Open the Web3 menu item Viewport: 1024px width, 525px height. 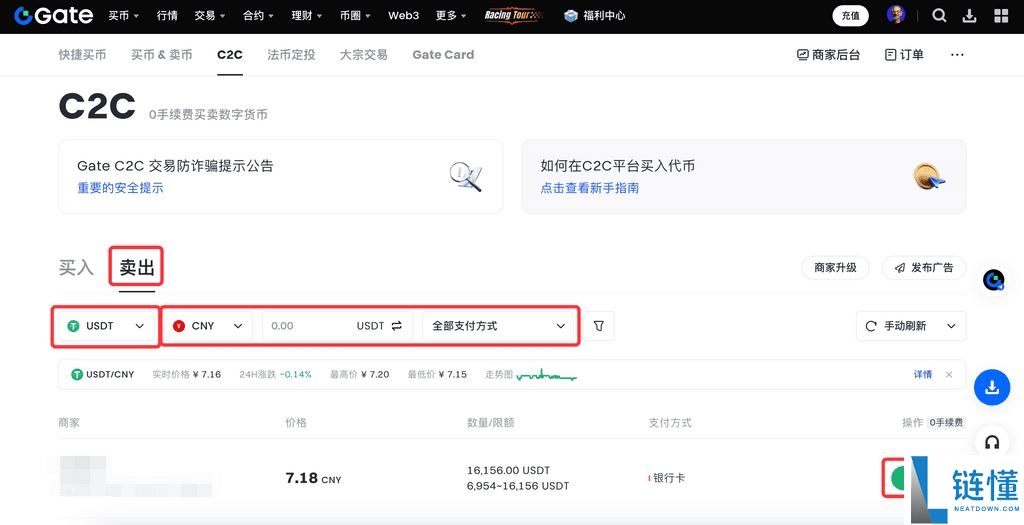point(404,16)
